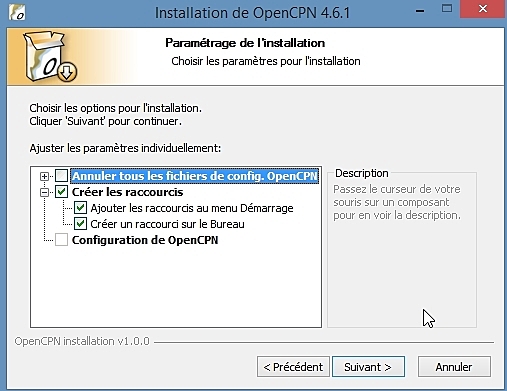
Task: Check 'Annuler tous les fichiers de config' checkbox
Action: [62, 176]
